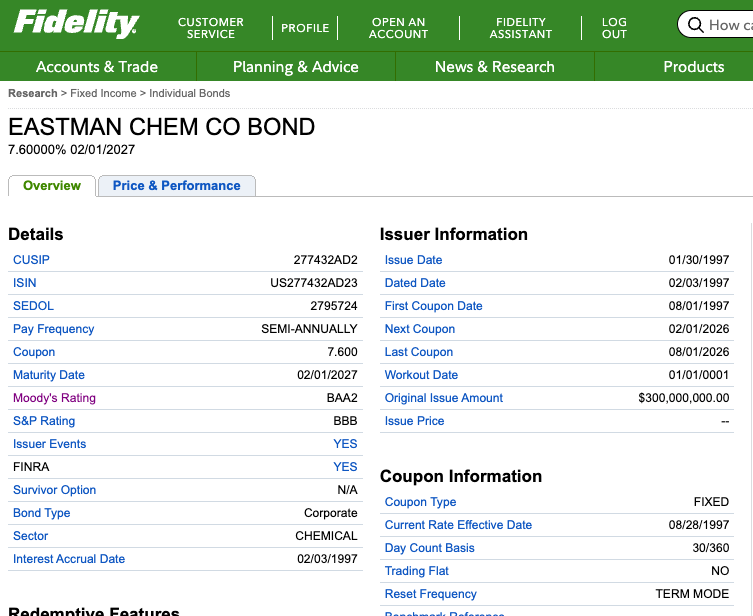This screenshot has width=753, height=616.
Task: Open the Profile link
Action: pos(305,28)
